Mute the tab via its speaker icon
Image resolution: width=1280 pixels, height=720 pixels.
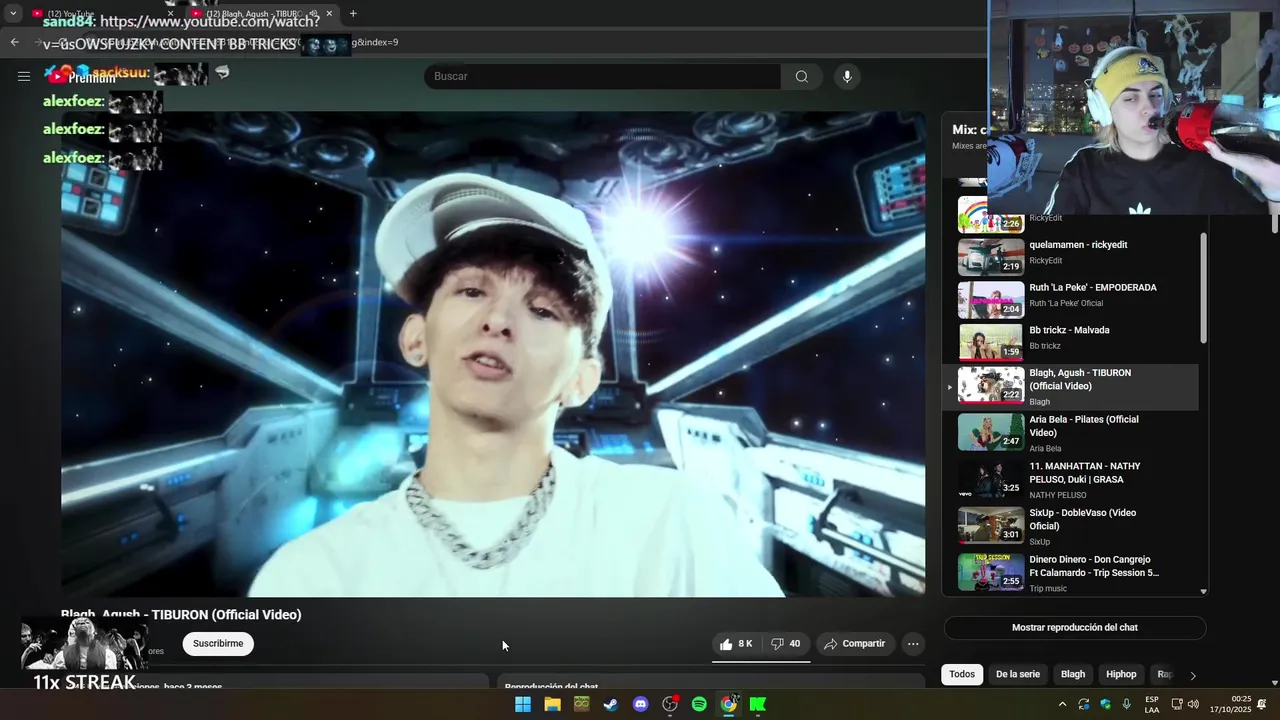(x=313, y=14)
